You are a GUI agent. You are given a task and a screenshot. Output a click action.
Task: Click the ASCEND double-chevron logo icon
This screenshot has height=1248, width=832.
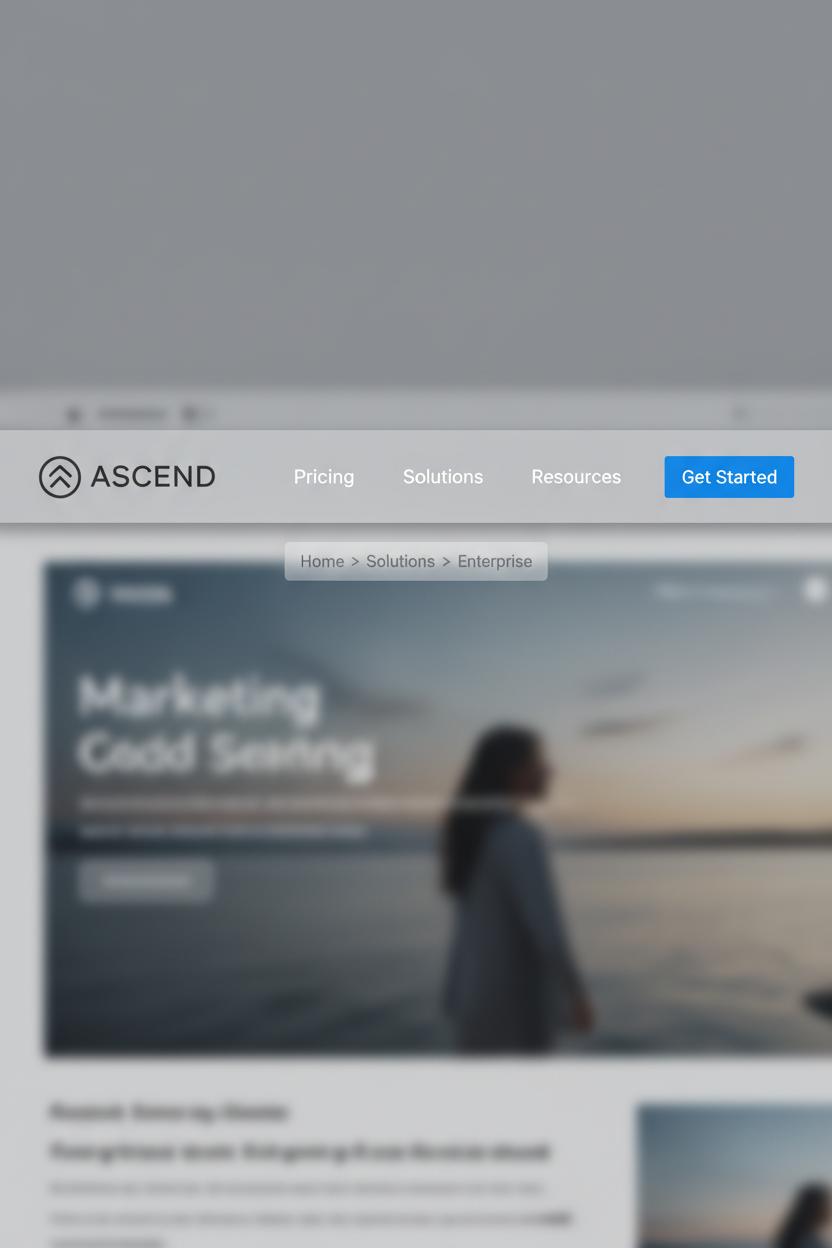[x=60, y=477]
